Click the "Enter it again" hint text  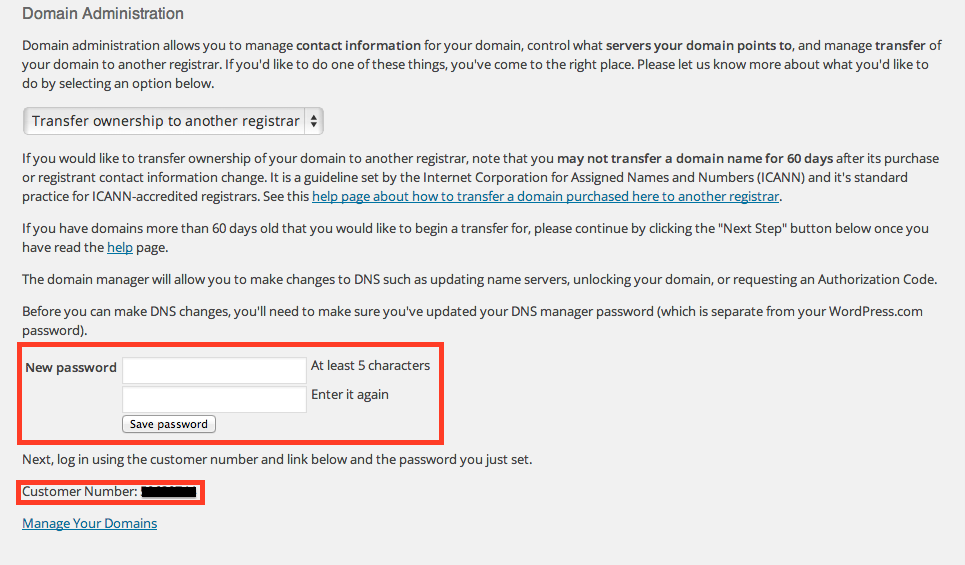click(x=350, y=394)
